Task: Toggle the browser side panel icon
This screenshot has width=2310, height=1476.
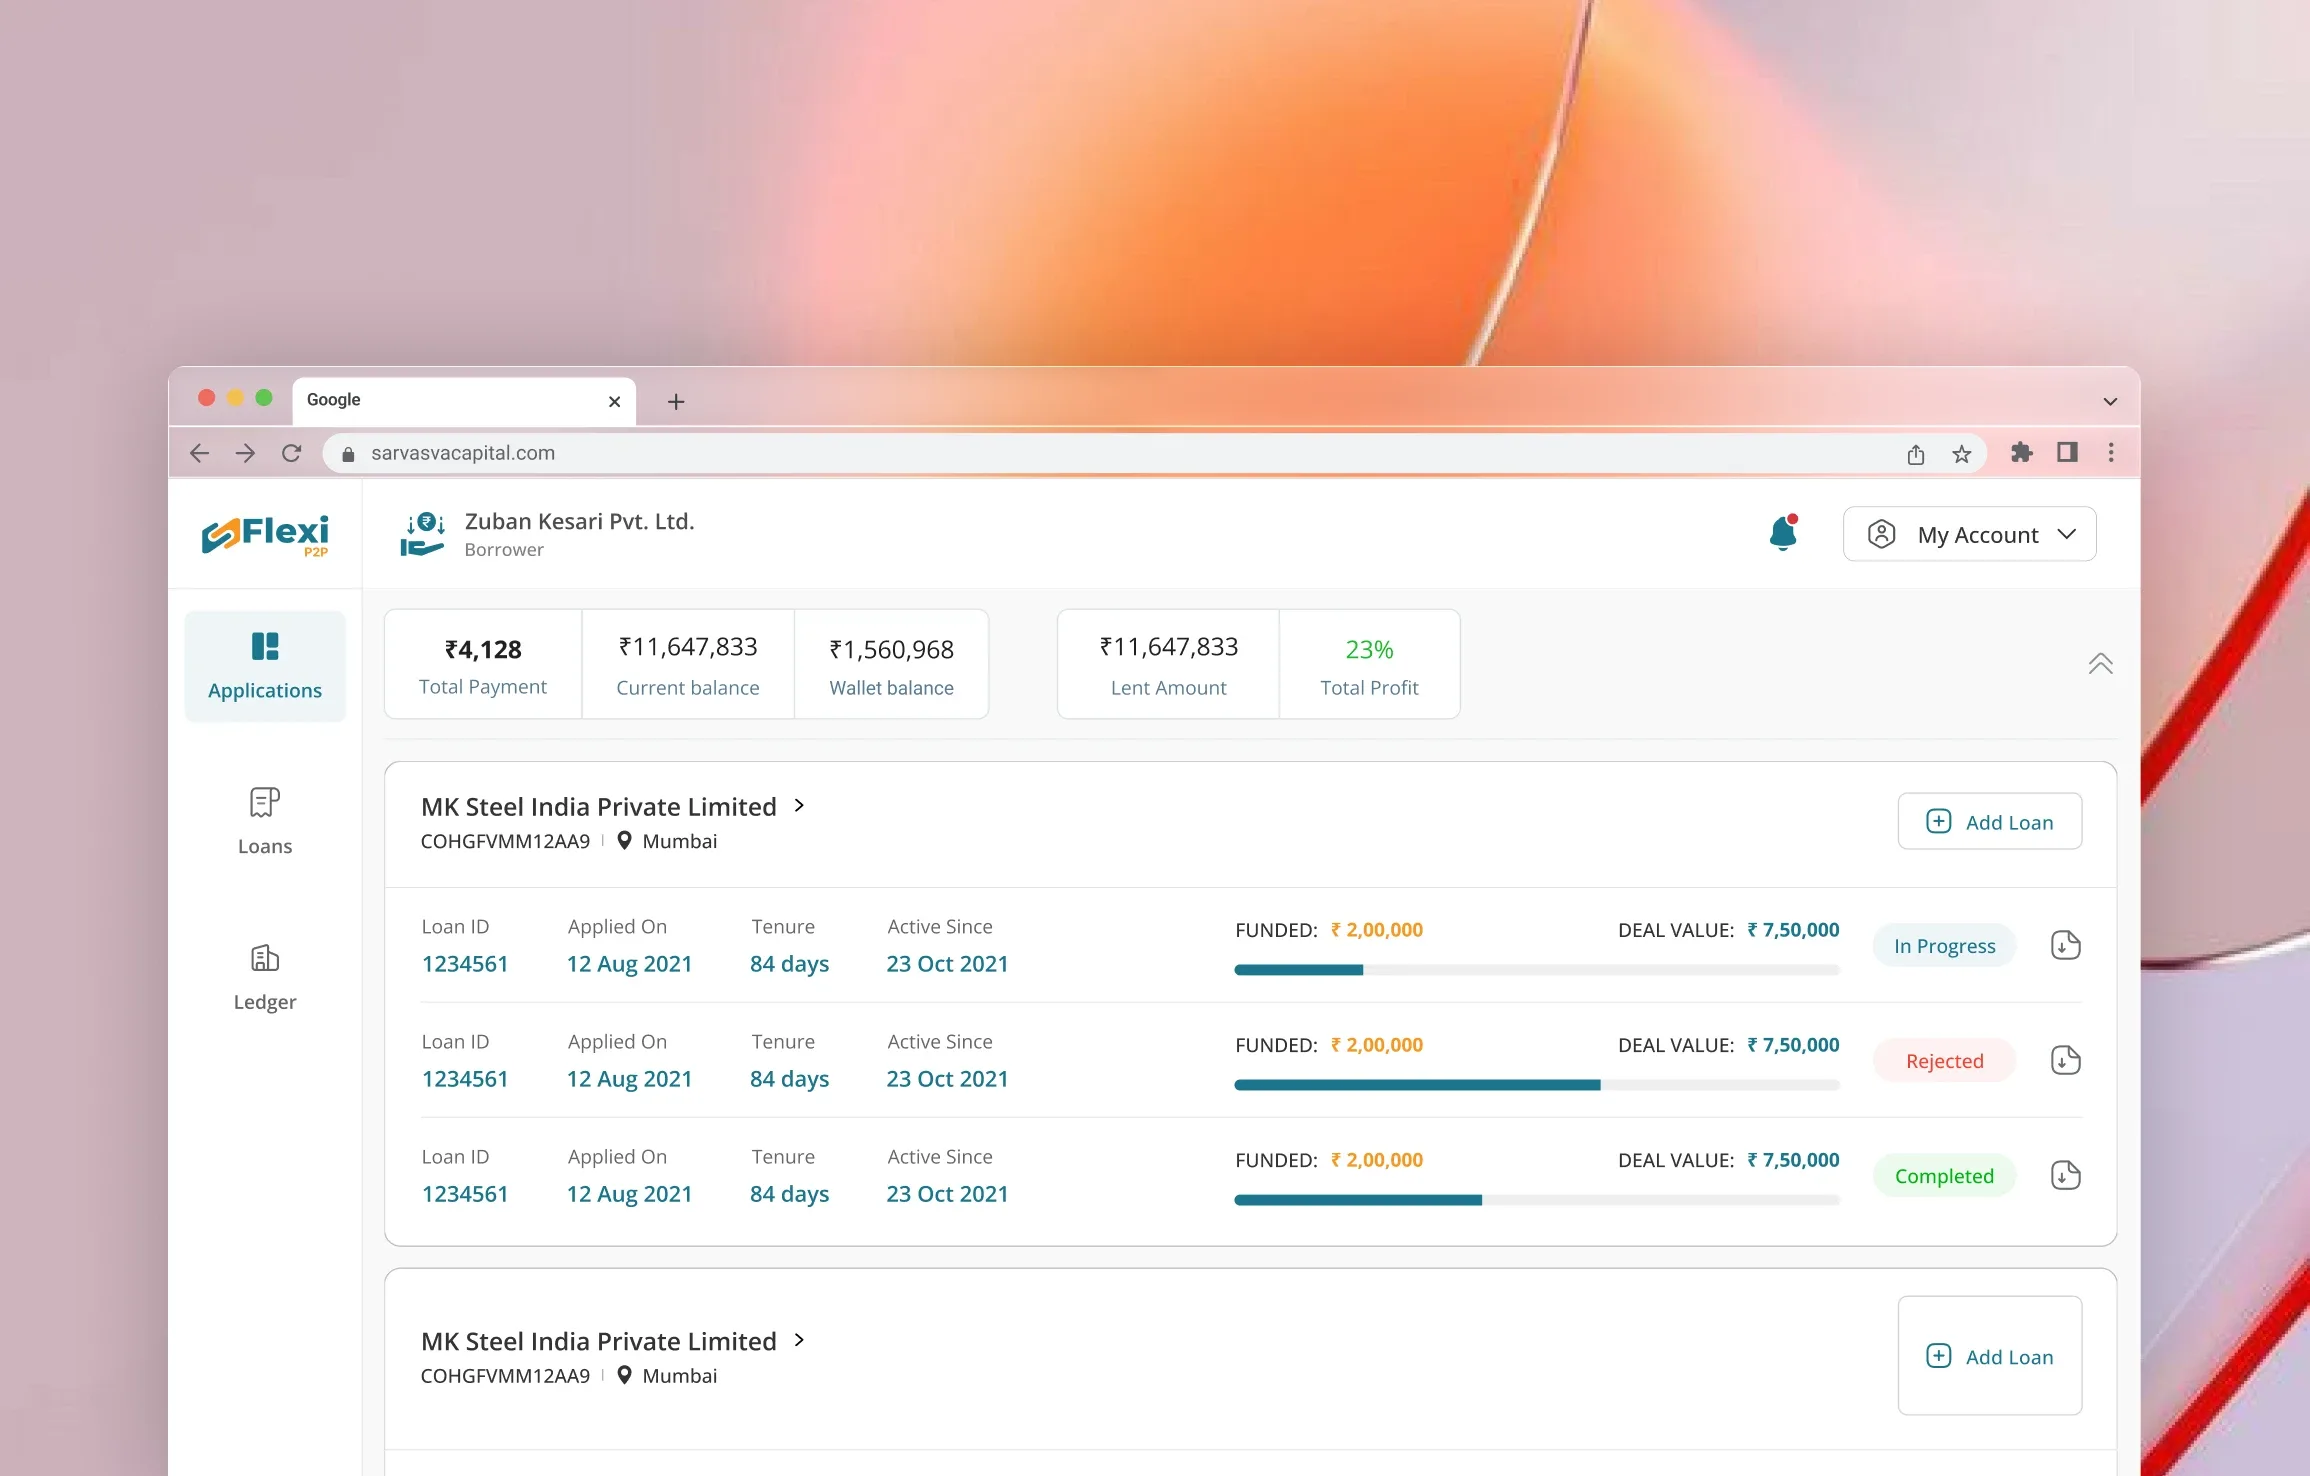Action: pyautogui.click(x=2067, y=452)
